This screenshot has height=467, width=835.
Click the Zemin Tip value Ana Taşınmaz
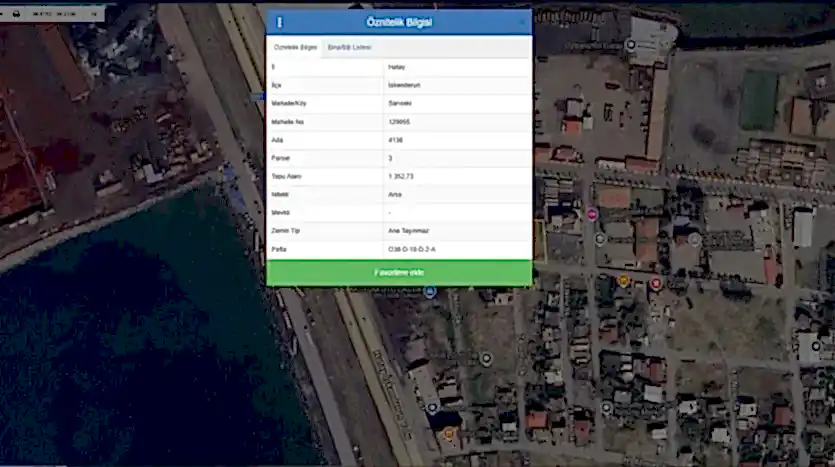coord(407,230)
